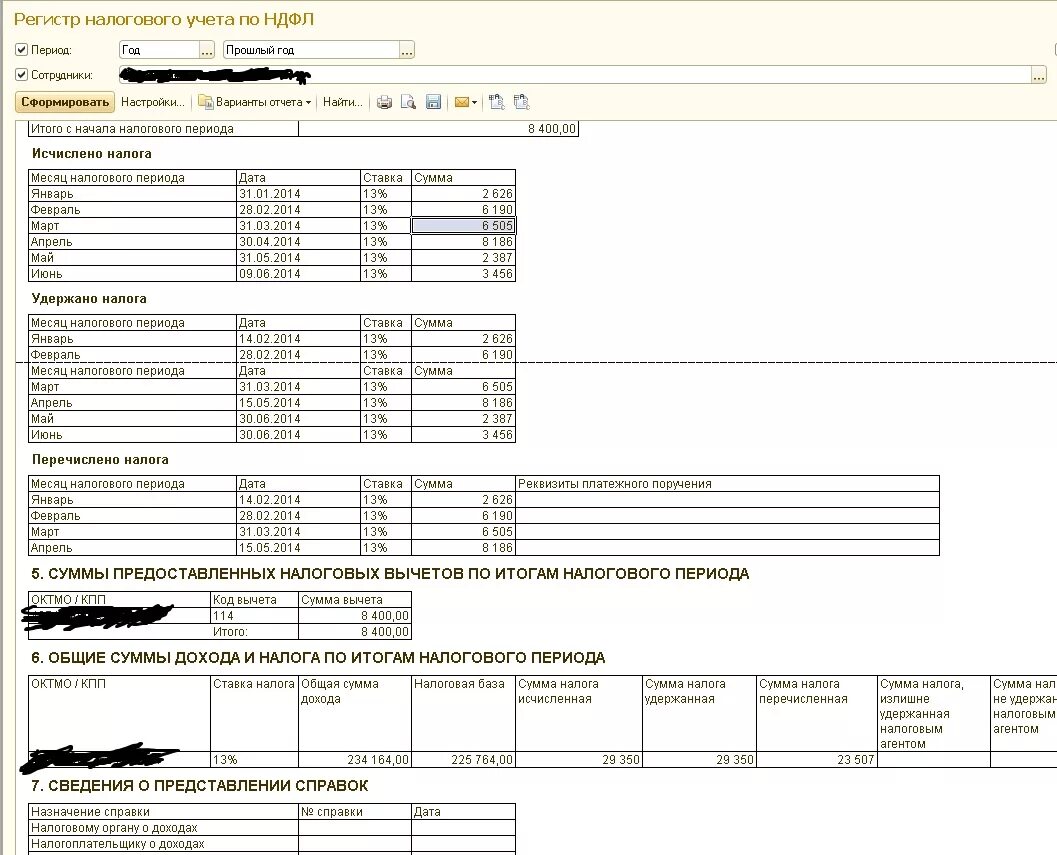Click the Перечислено налога heading
The width and height of the screenshot is (1057, 855).
[x=100, y=460]
